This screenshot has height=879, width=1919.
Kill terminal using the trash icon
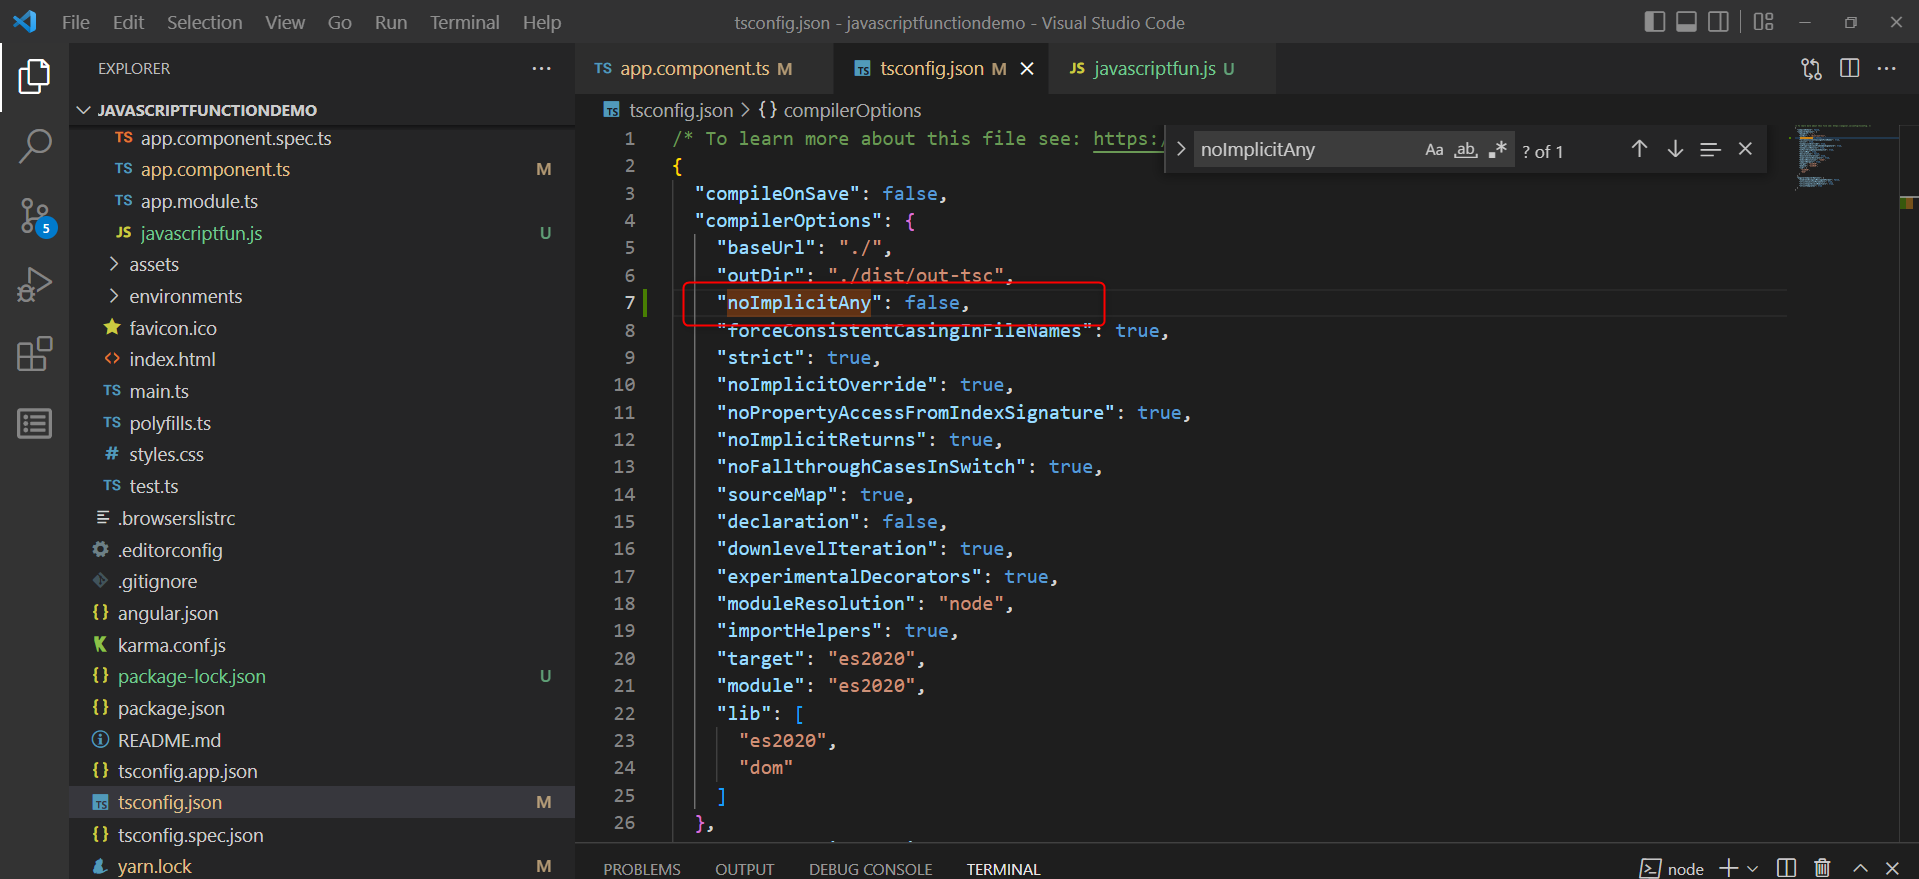click(1822, 868)
